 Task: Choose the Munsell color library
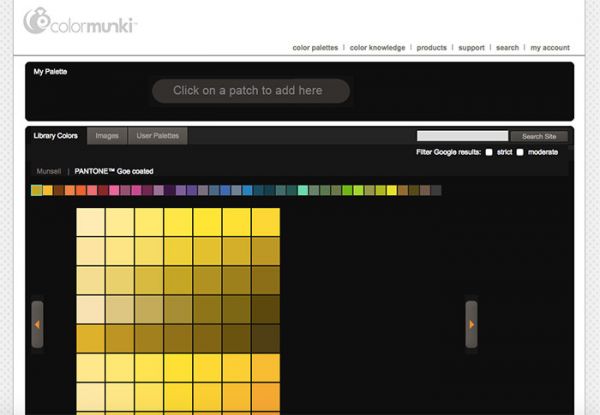point(49,171)
